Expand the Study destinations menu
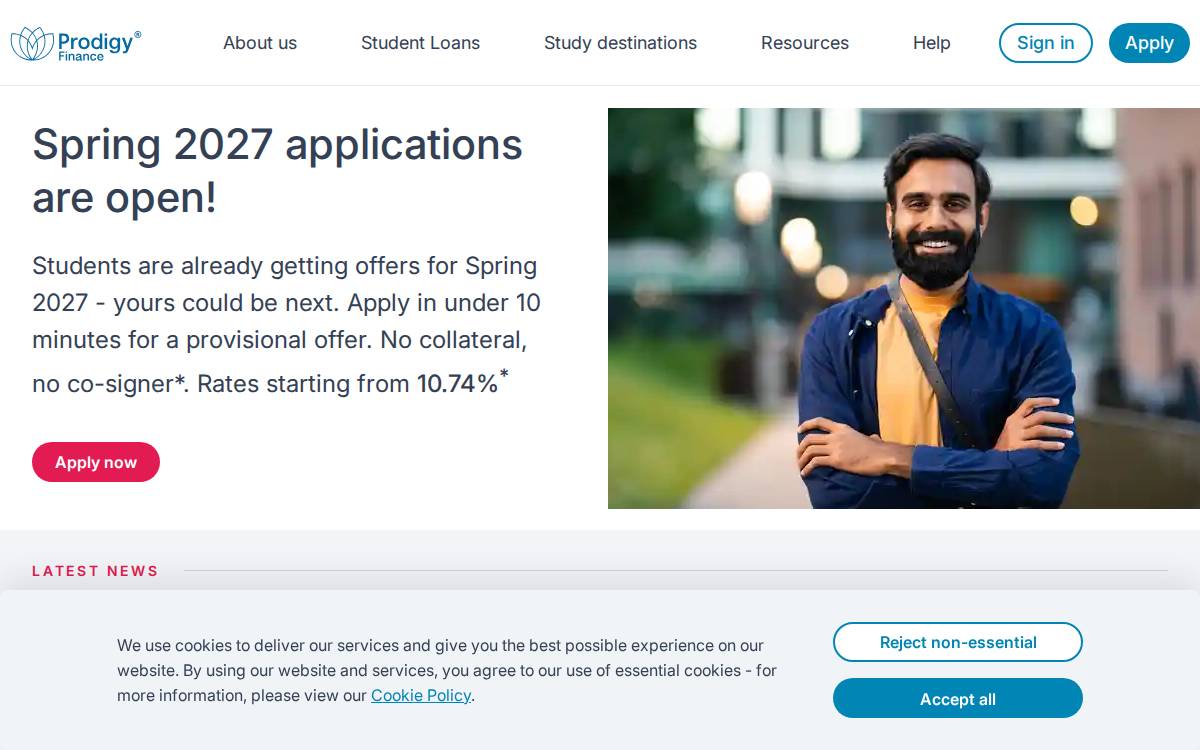The height and width of the screenshot is (750, 1200). click(620, 43)
